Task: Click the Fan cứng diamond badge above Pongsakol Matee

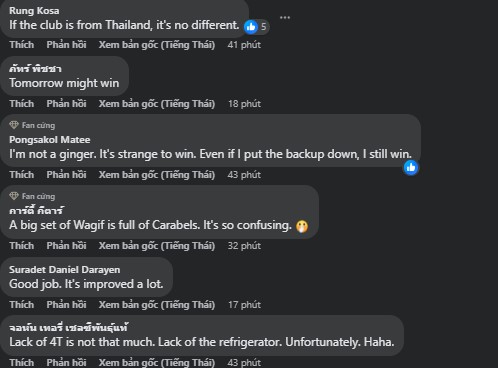Action: 14,125
